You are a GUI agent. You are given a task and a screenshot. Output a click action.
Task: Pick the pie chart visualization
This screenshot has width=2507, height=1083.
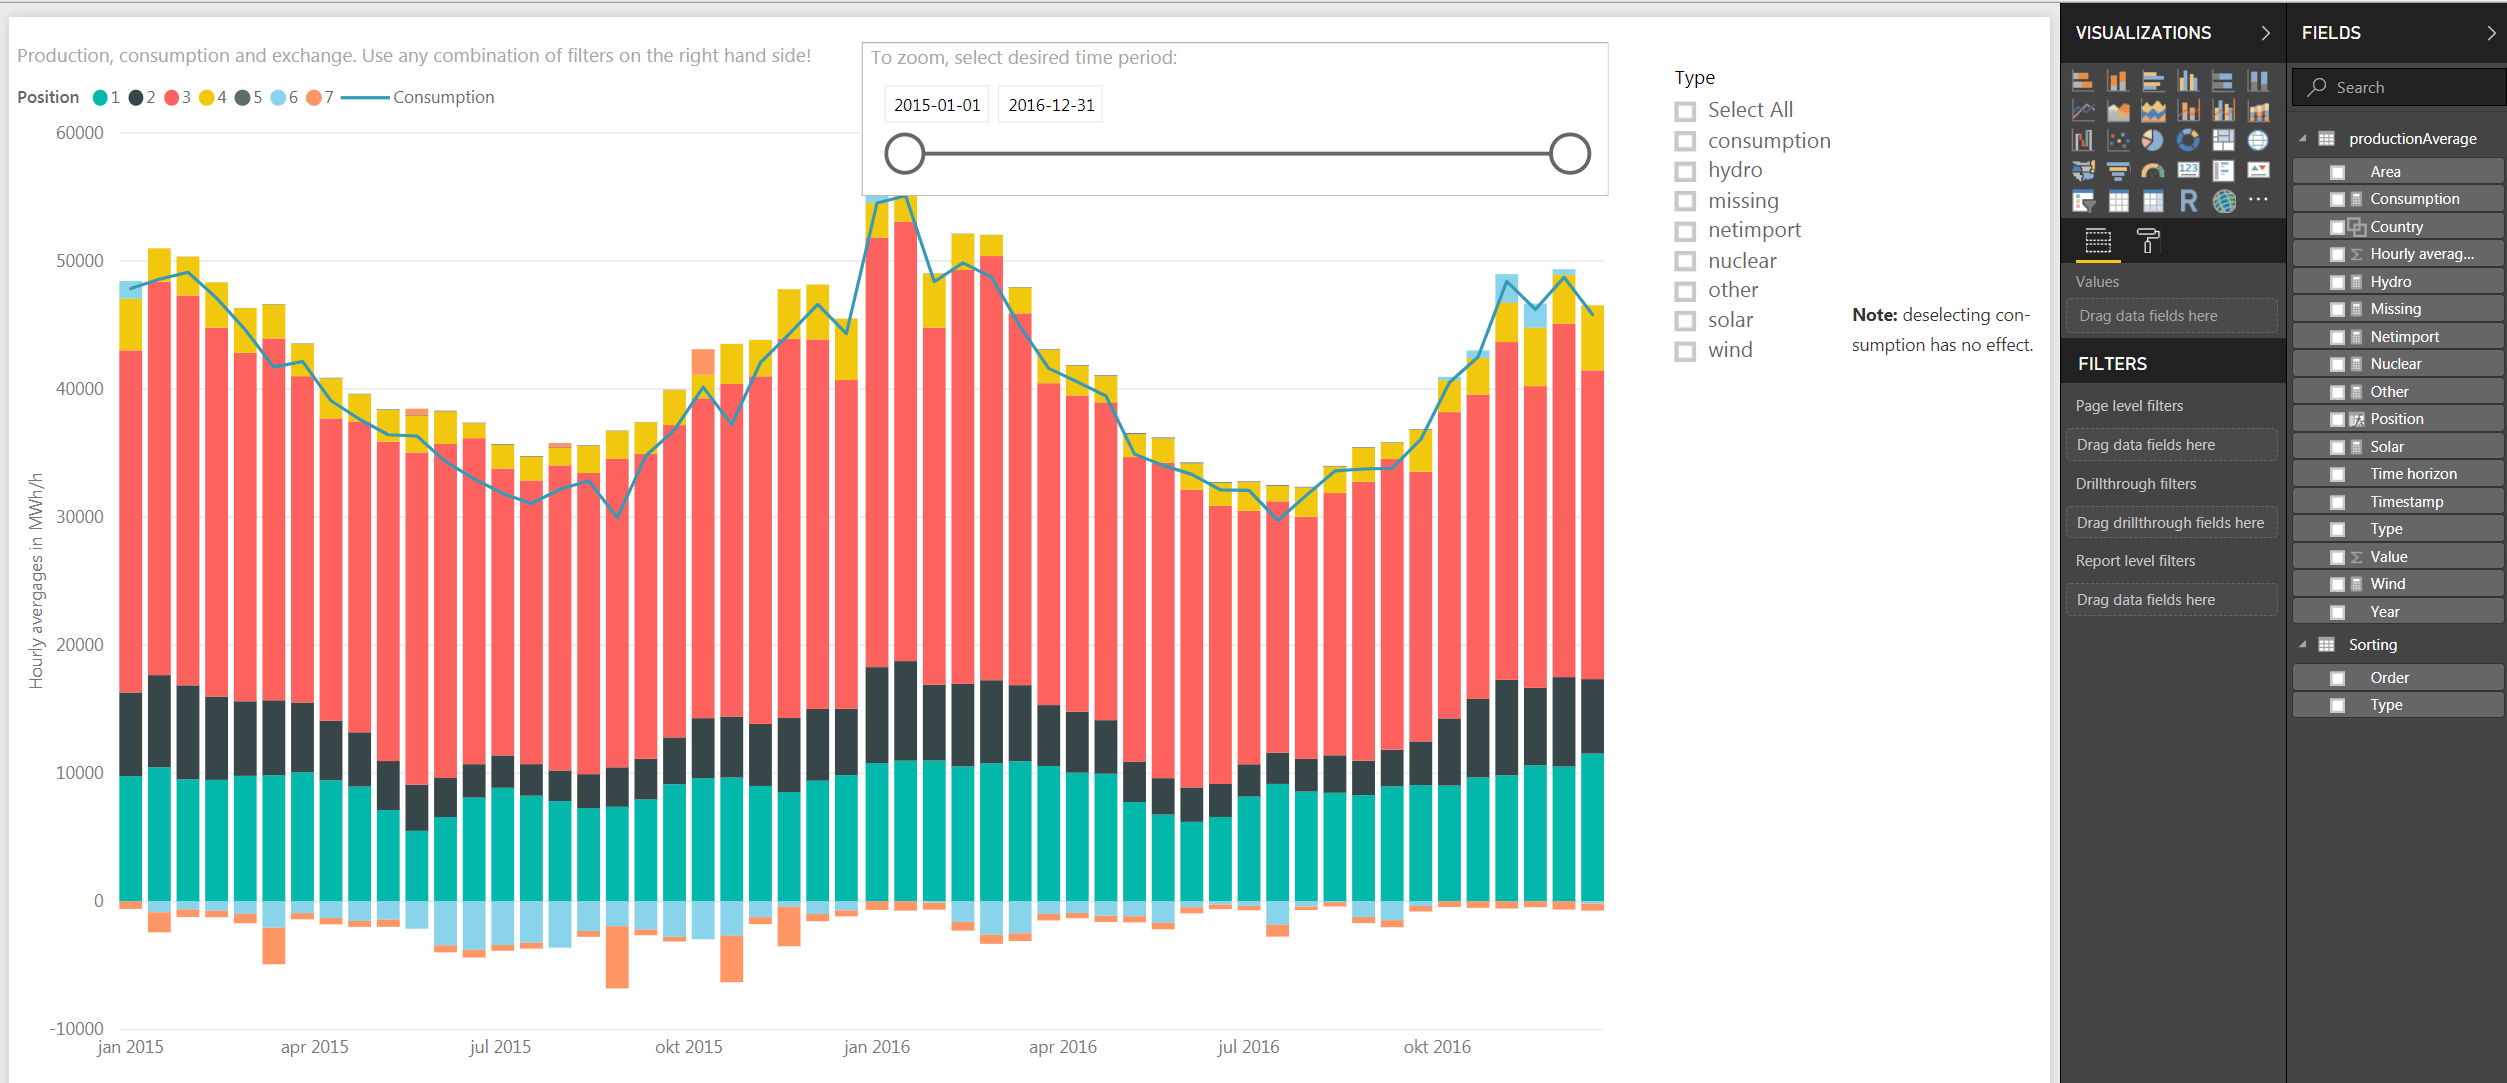tap(2153, 141)
